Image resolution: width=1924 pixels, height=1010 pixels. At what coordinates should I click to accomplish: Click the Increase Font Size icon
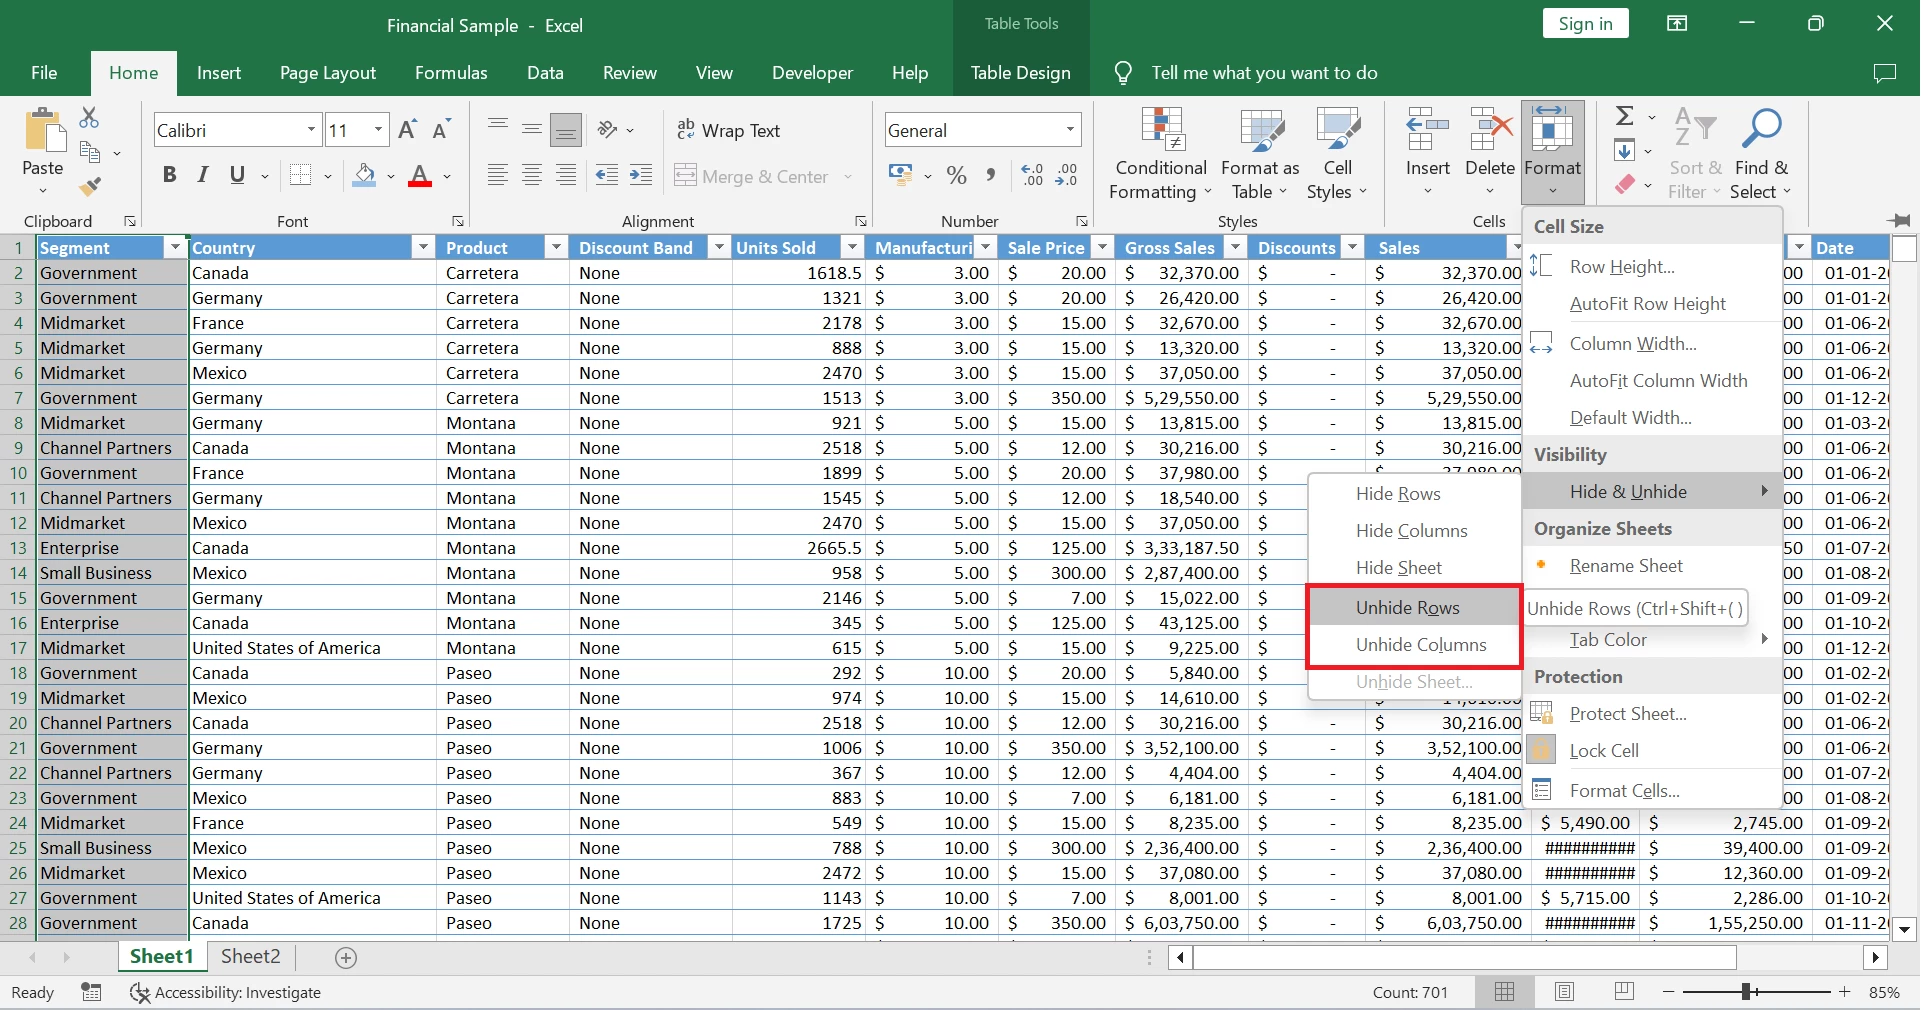click(x=407, y=130)
